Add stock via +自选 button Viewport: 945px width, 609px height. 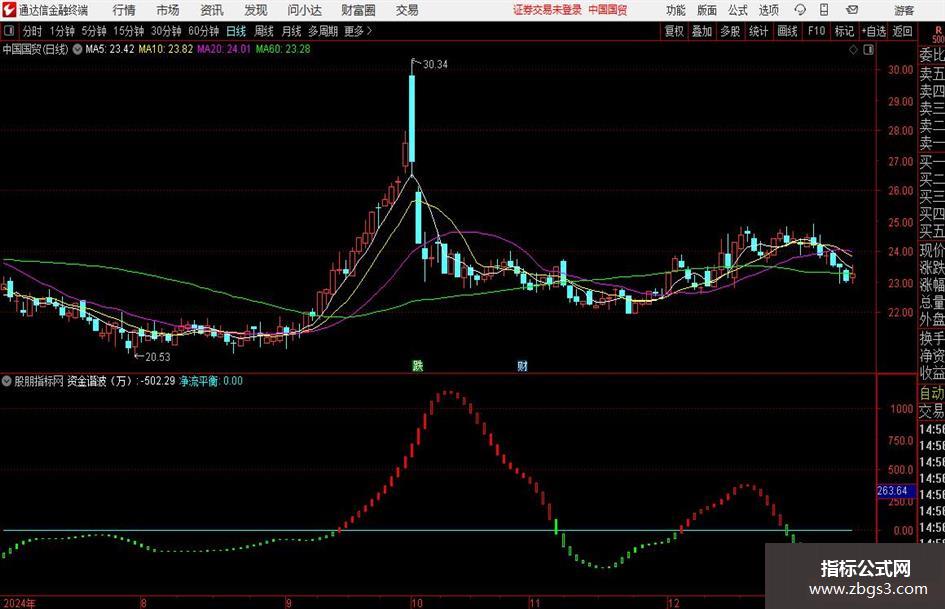pyautogui.click(x=874, y=31)
